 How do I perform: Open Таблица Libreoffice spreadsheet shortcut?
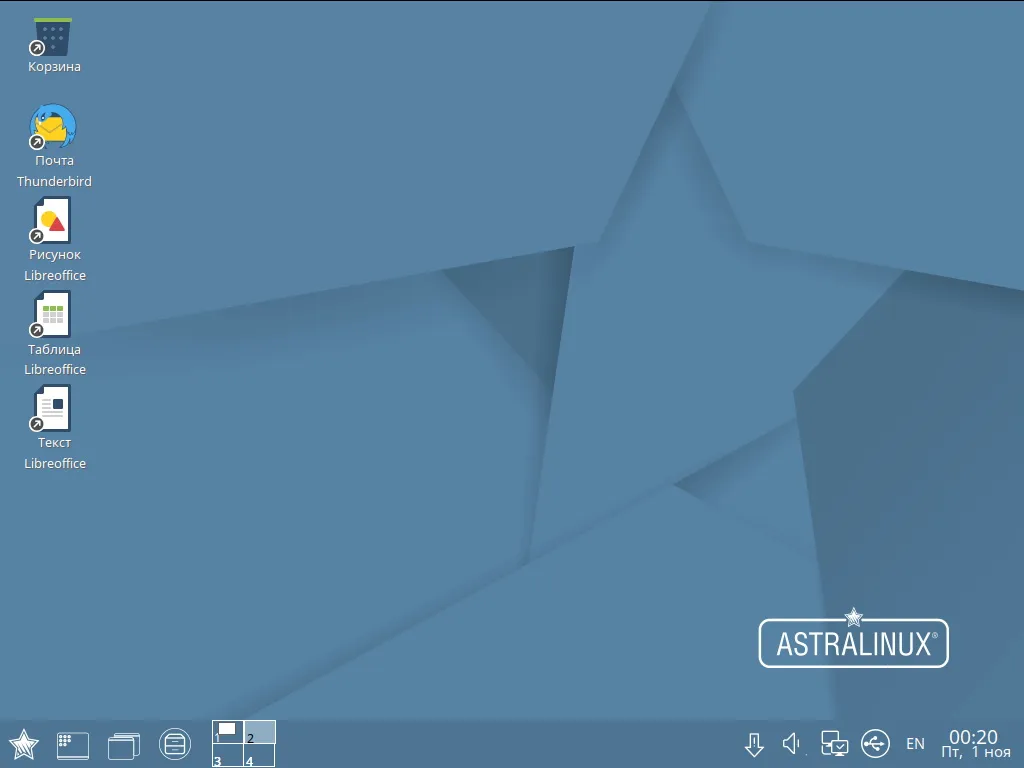(52, 314)
